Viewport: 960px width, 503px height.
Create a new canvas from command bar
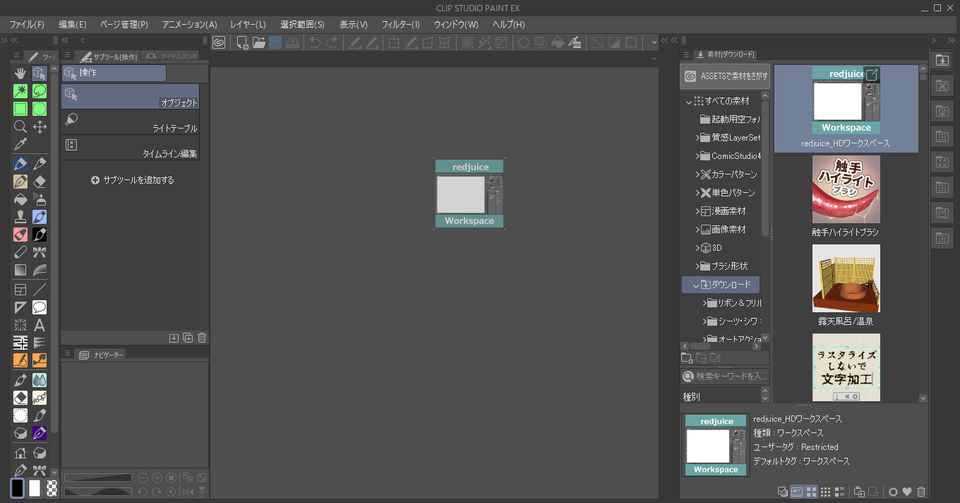pyautogui.click(x=242, y=42)
